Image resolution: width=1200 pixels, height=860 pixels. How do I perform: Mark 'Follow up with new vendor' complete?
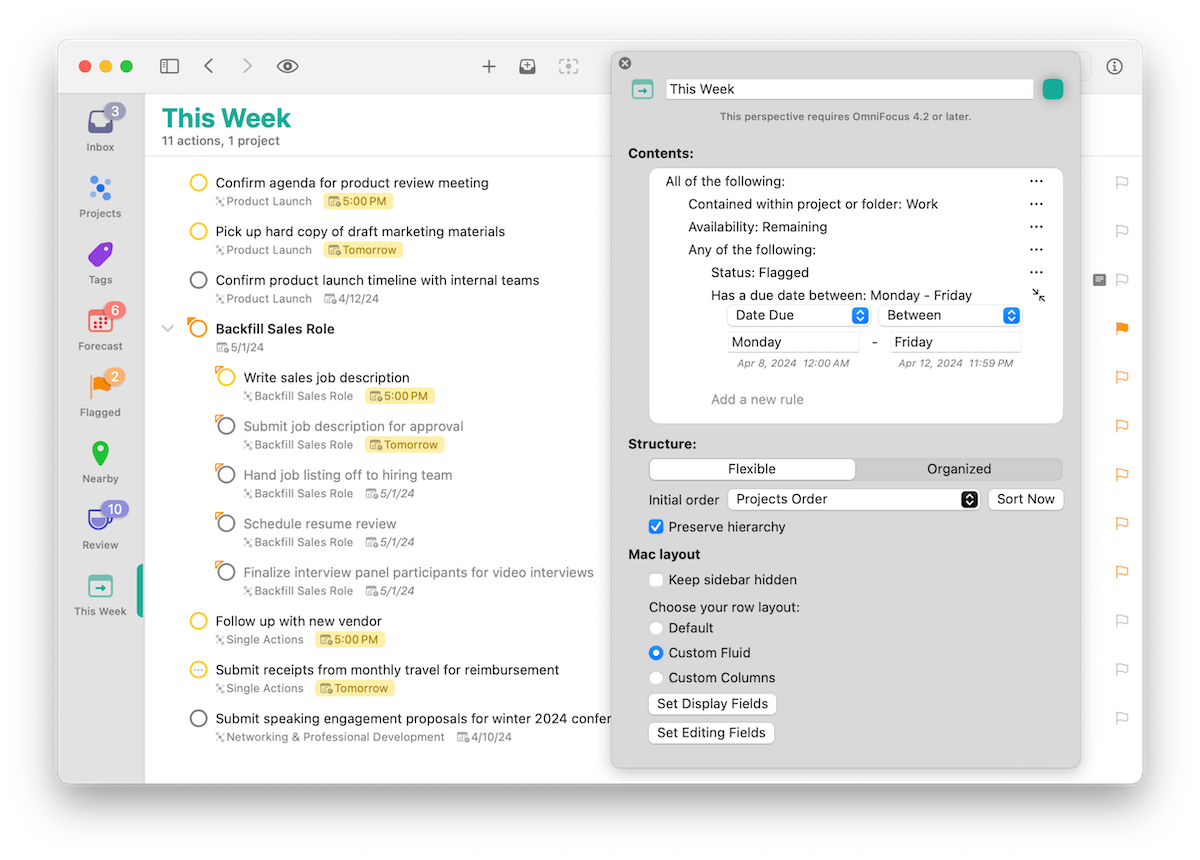tap(198, 621)
